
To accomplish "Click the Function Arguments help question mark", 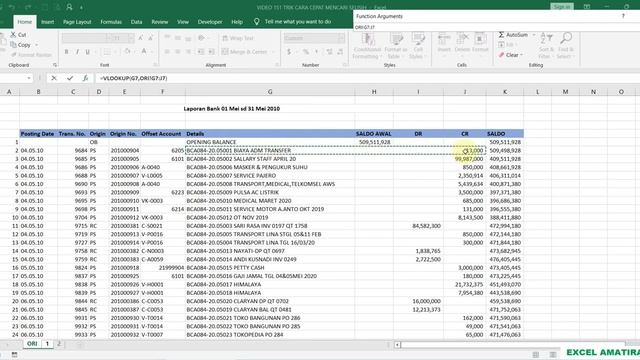I will [623, 16].
